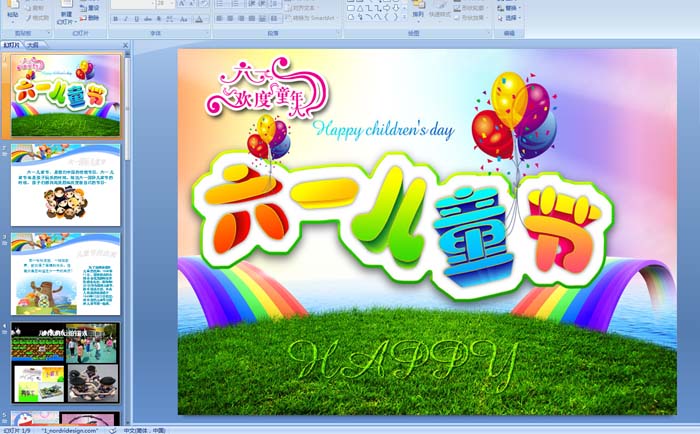Toggle text Shadow formatting

(159, 19)
